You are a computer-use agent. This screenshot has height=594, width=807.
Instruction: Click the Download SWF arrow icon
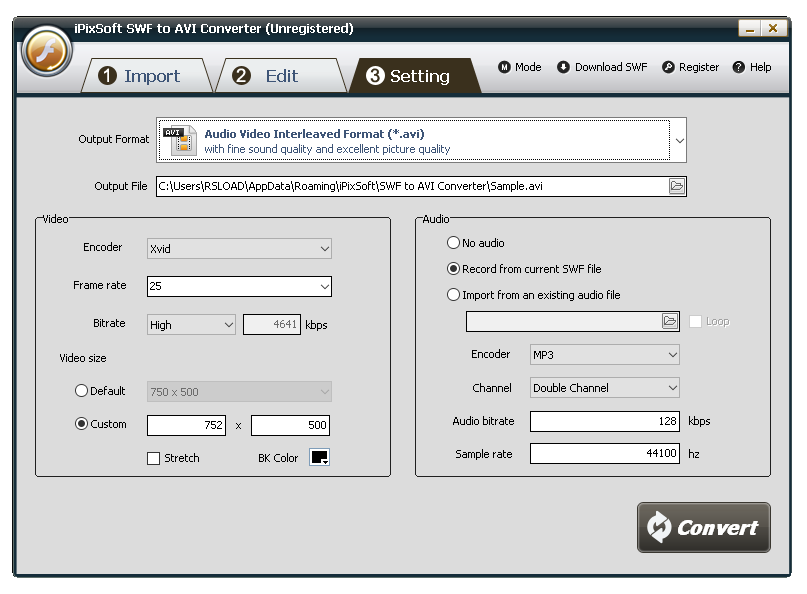(x=563, y=67)
